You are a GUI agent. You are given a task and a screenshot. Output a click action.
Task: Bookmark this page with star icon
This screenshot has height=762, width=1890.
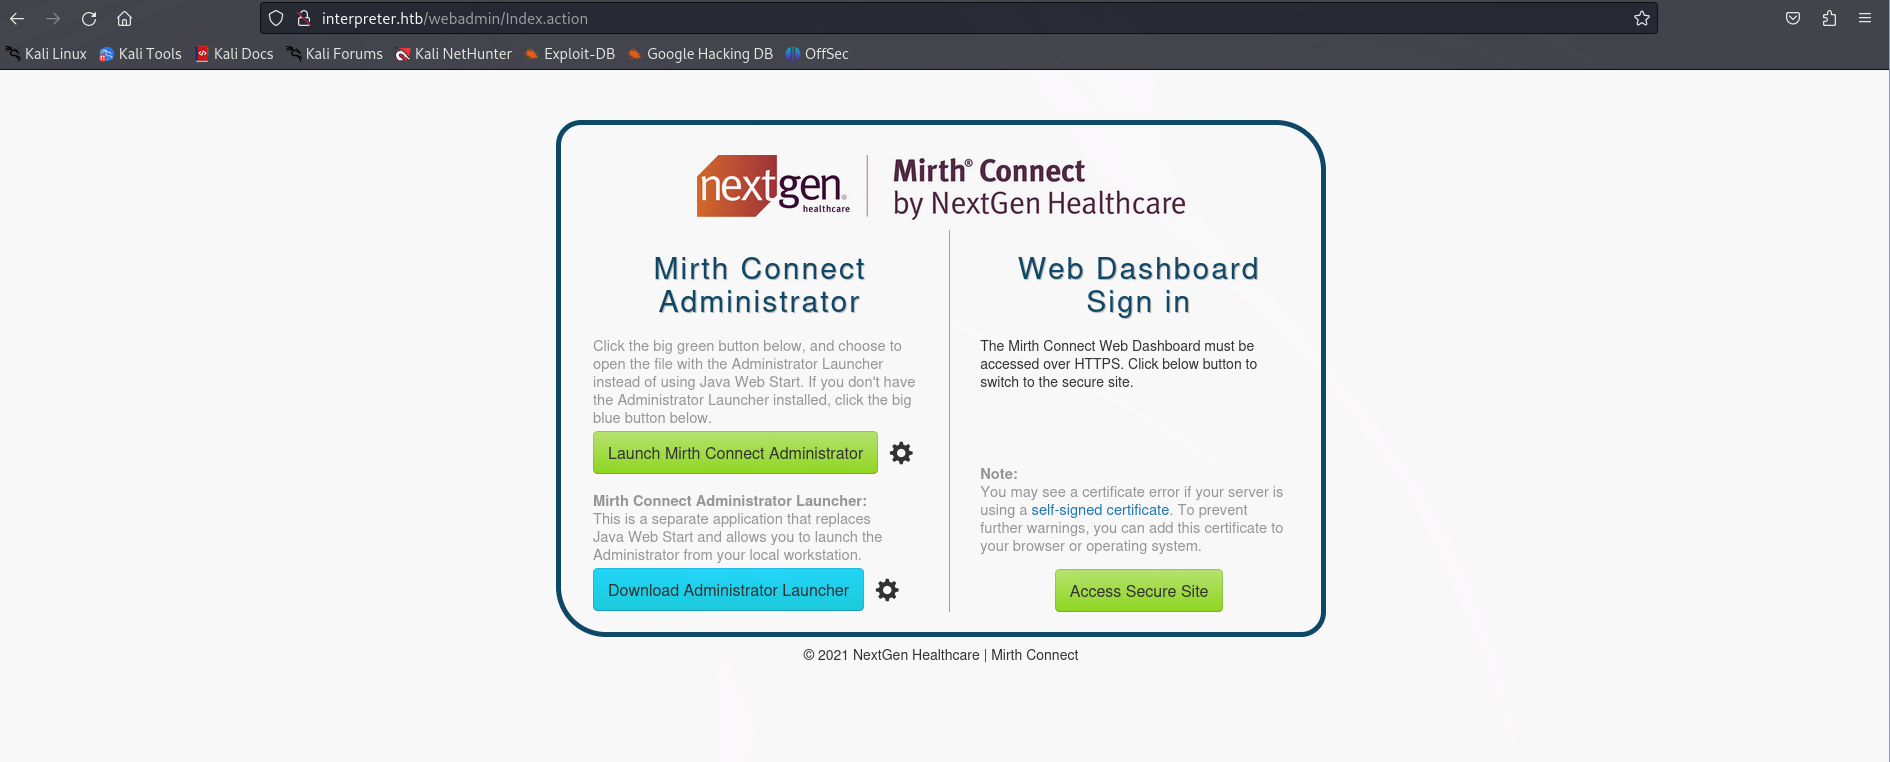click(x=1641, y=18)
